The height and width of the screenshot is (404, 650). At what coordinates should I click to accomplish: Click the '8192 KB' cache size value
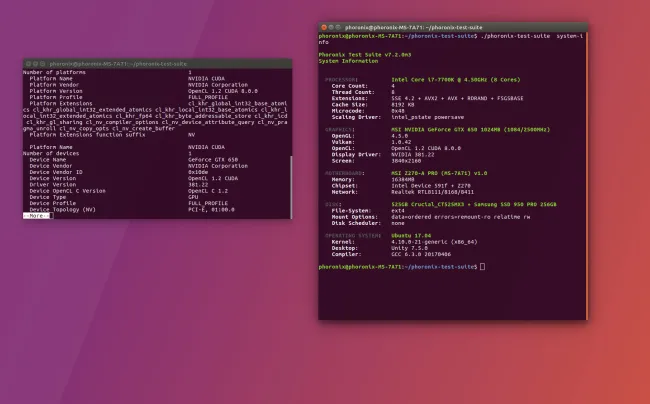coord(403,104)
